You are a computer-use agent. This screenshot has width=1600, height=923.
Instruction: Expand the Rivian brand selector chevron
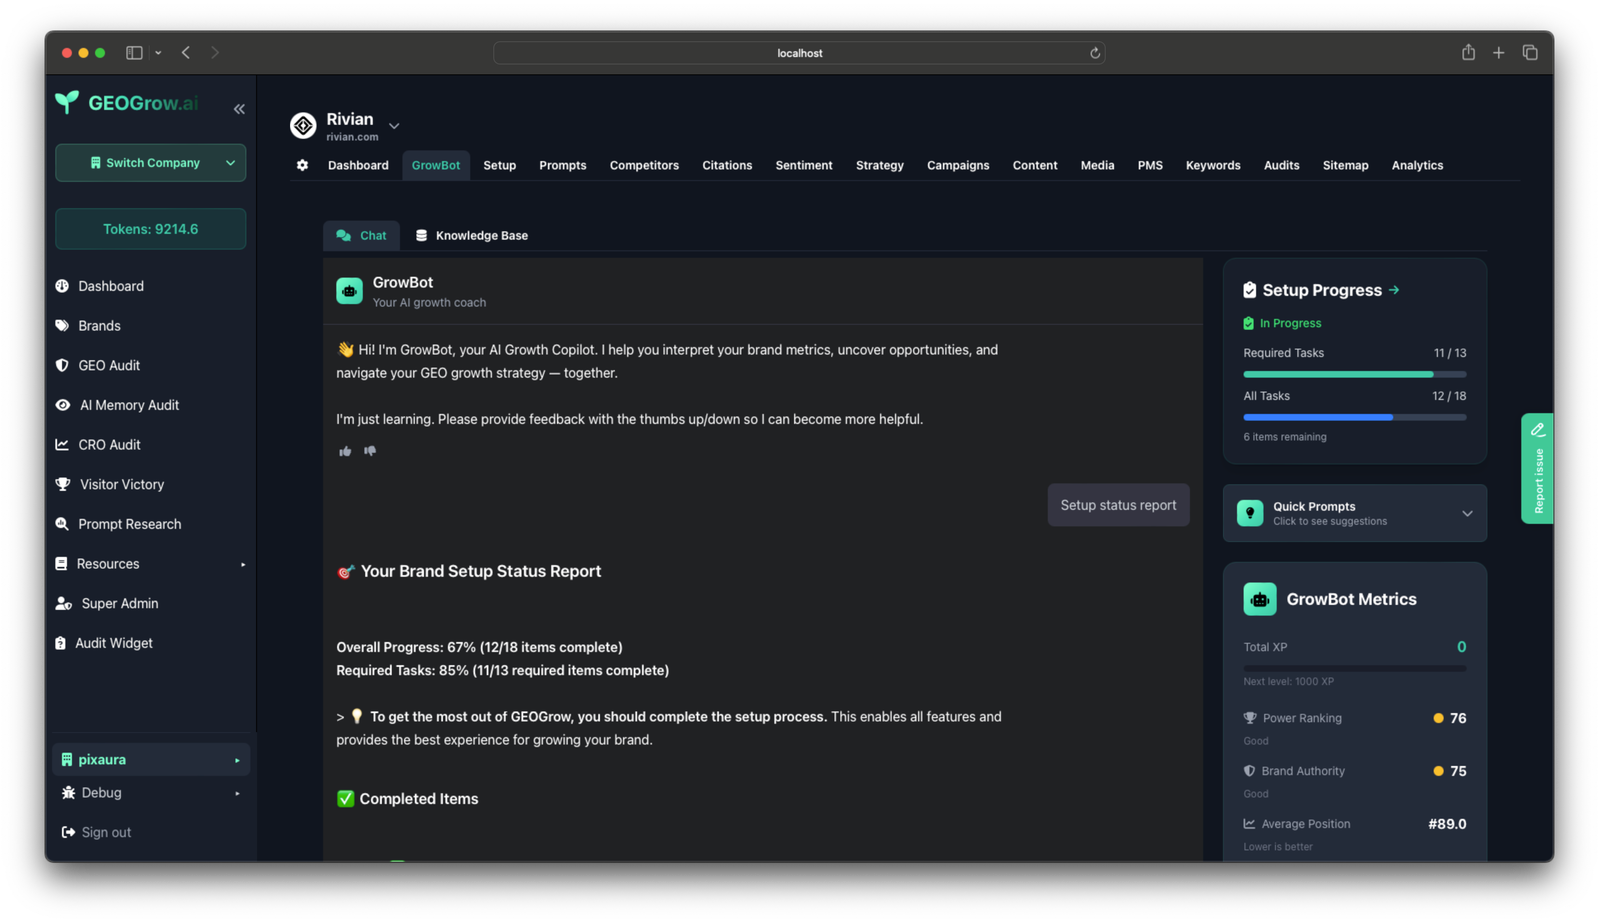[394, 126]
